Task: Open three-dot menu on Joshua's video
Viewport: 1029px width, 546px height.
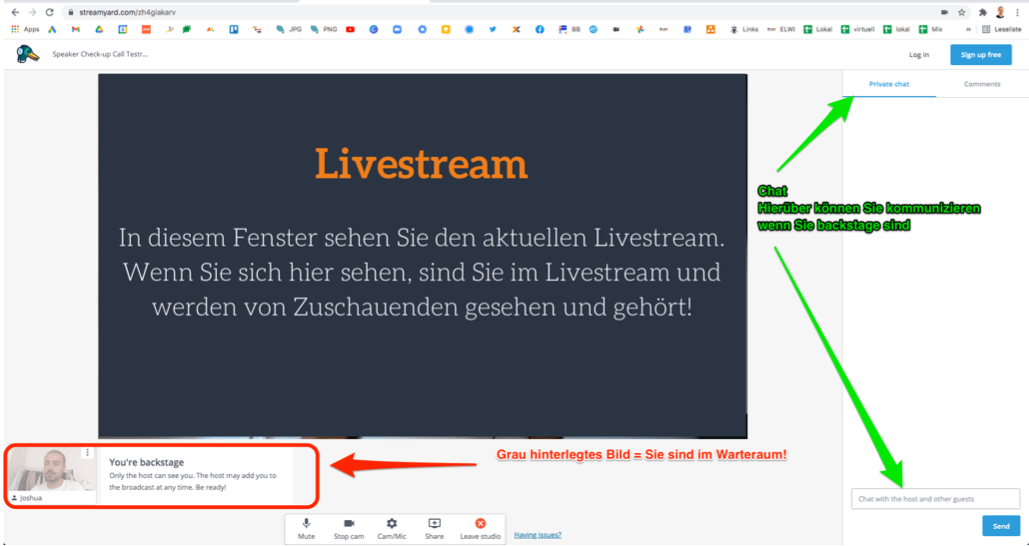Action: point(88,453)
